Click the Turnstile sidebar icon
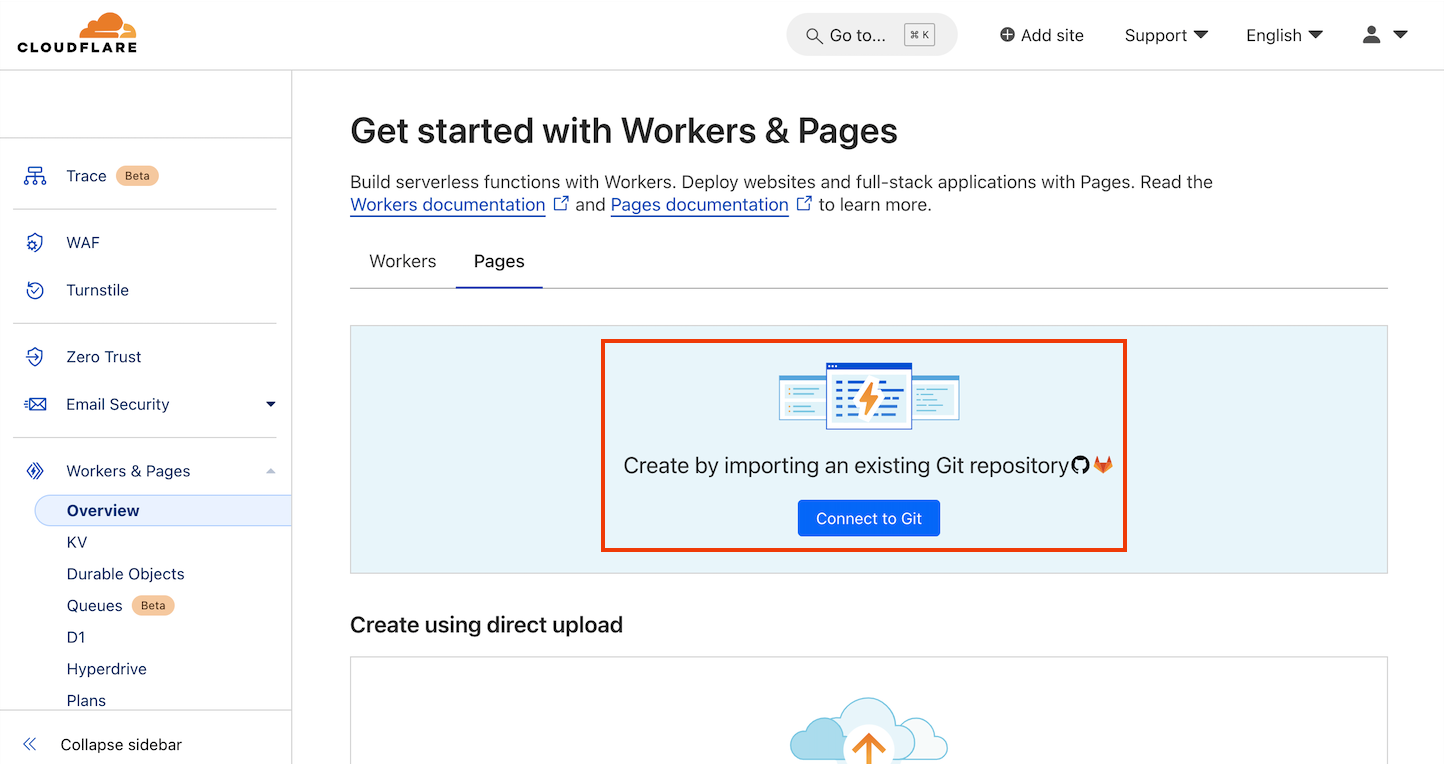The image size is (1444, 764). click(34, 290)
